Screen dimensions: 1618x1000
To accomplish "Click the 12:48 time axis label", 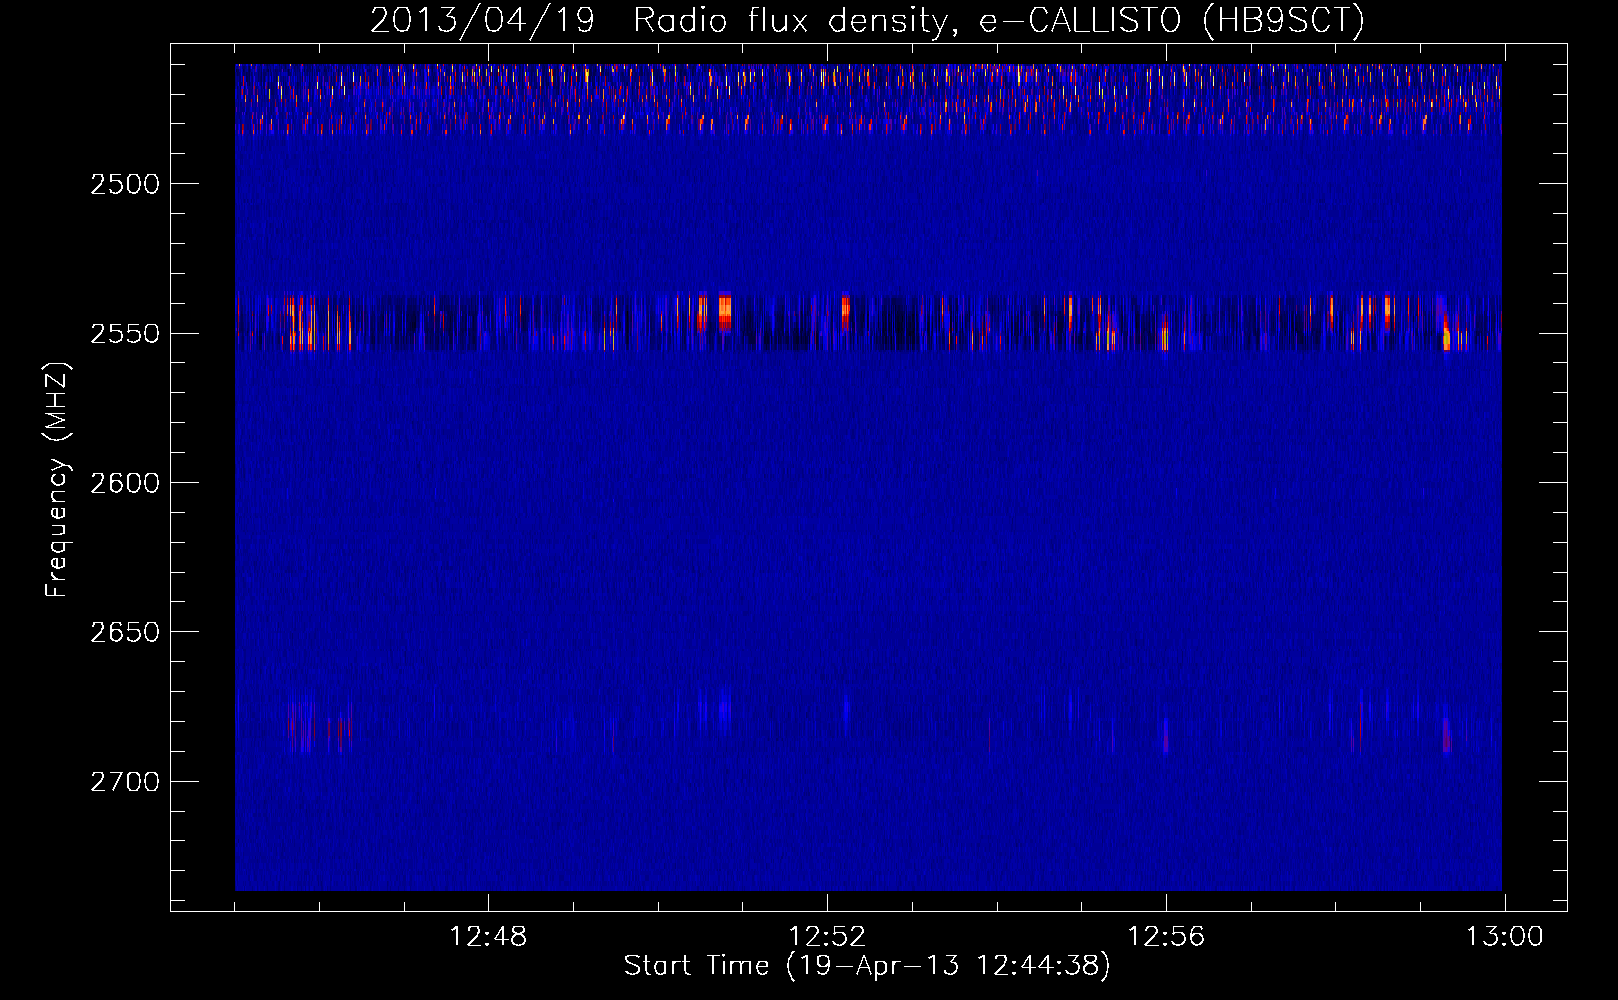I will point(488,937).
